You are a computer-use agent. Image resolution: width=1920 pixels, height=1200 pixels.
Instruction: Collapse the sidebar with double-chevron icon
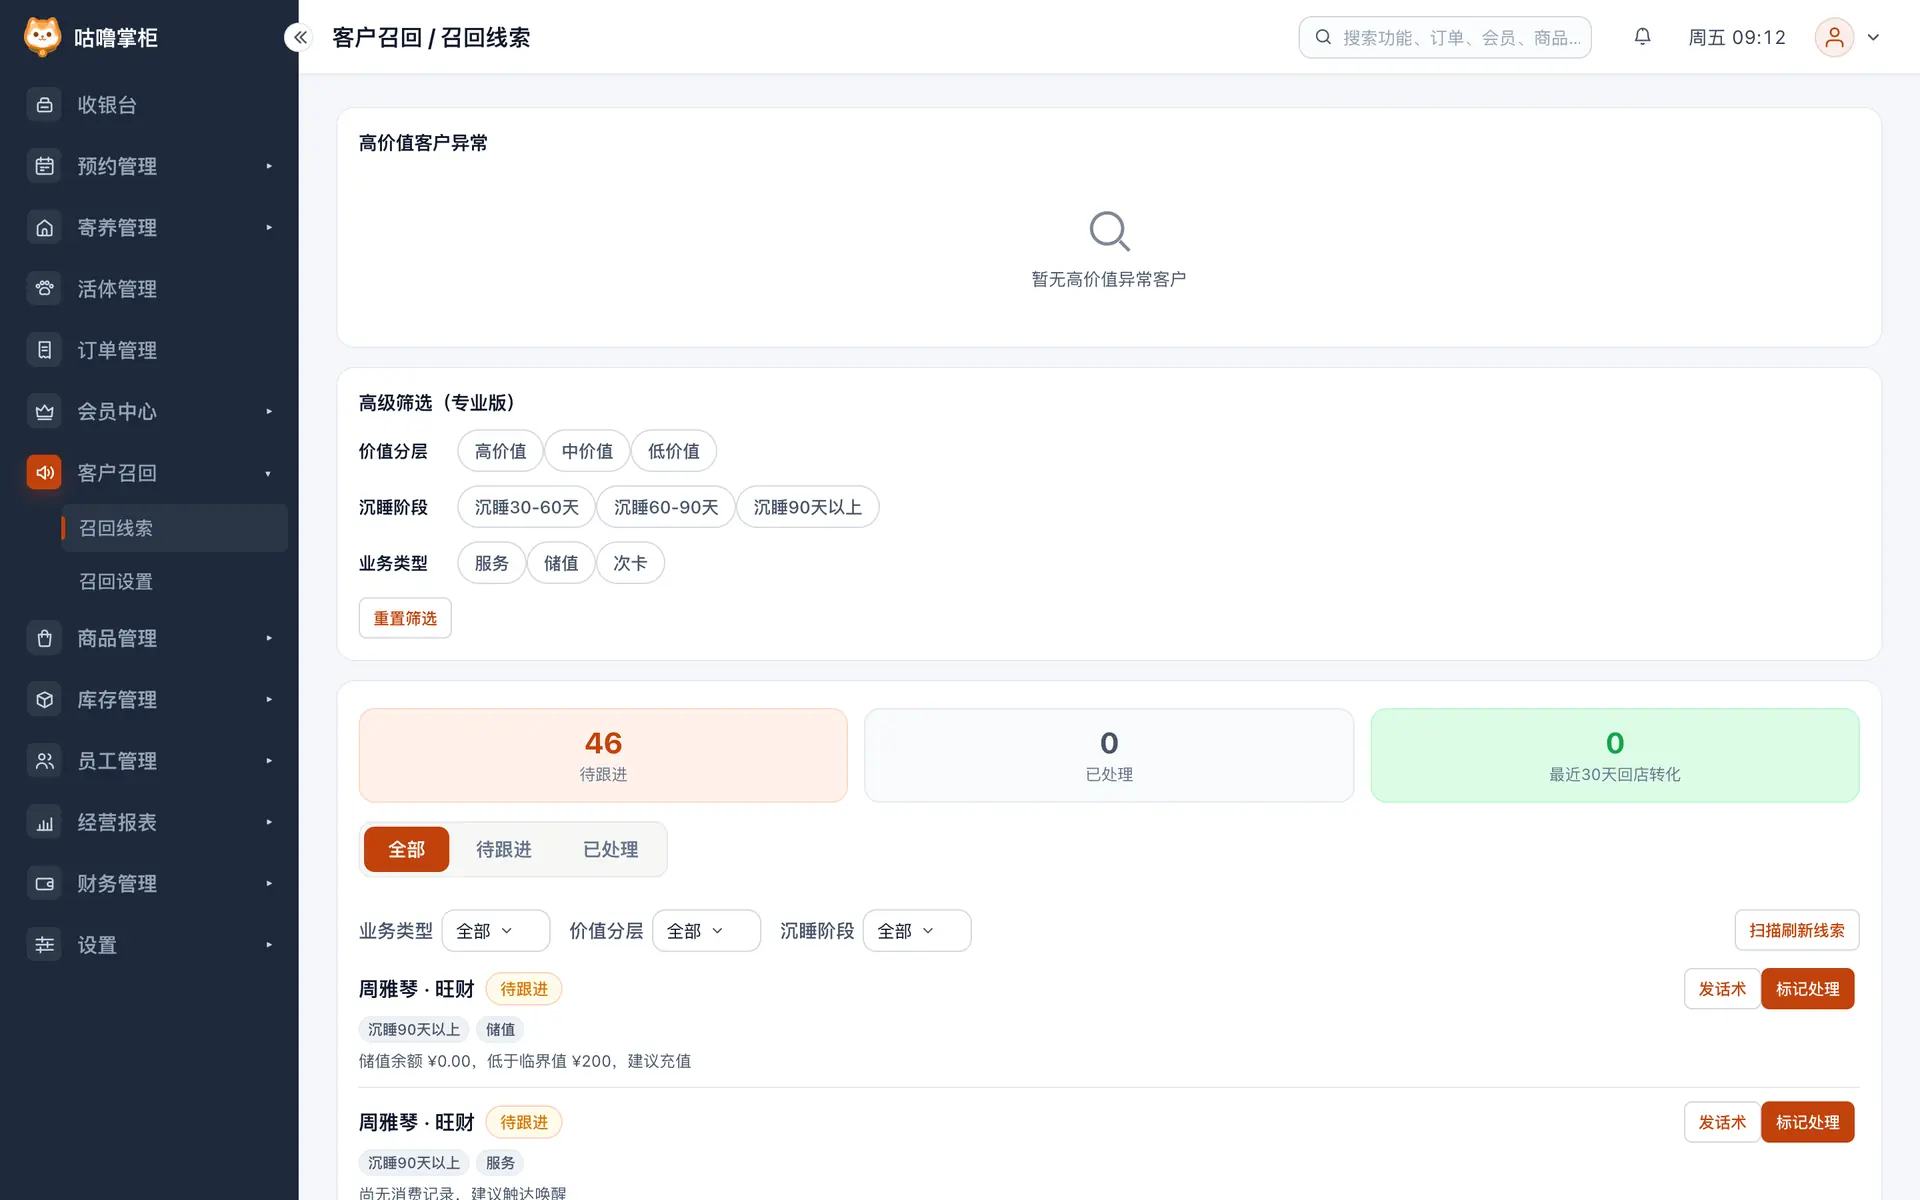click(300, 37)
